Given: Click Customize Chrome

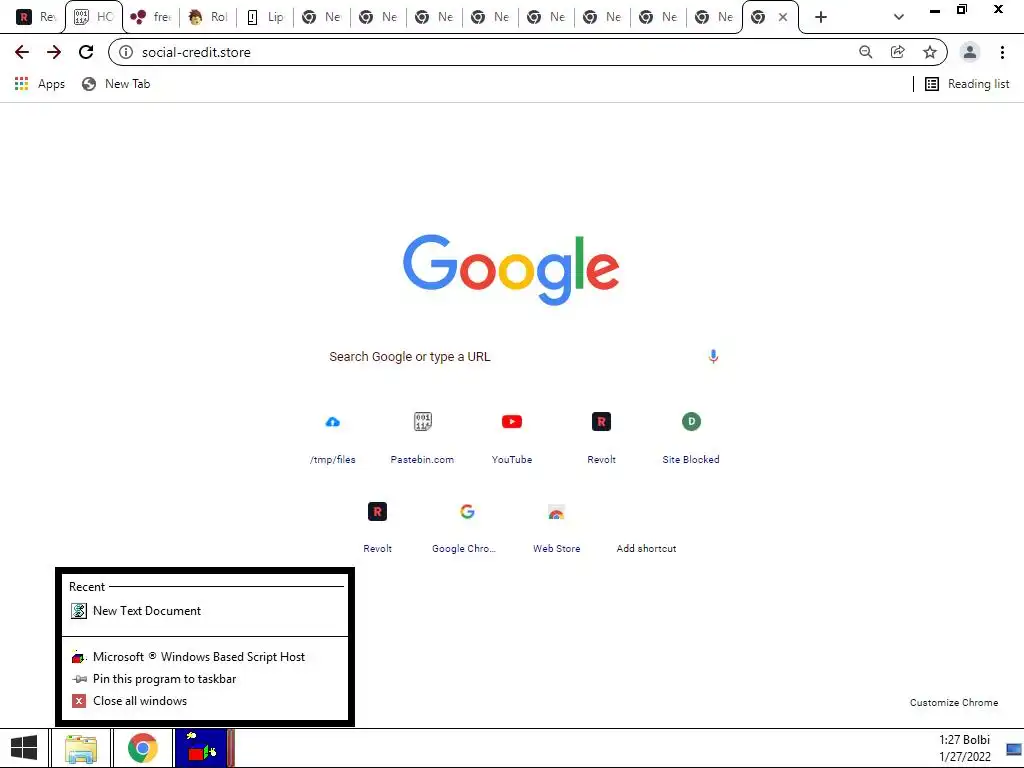Looking at the screenshot, I should pos(953,703).
